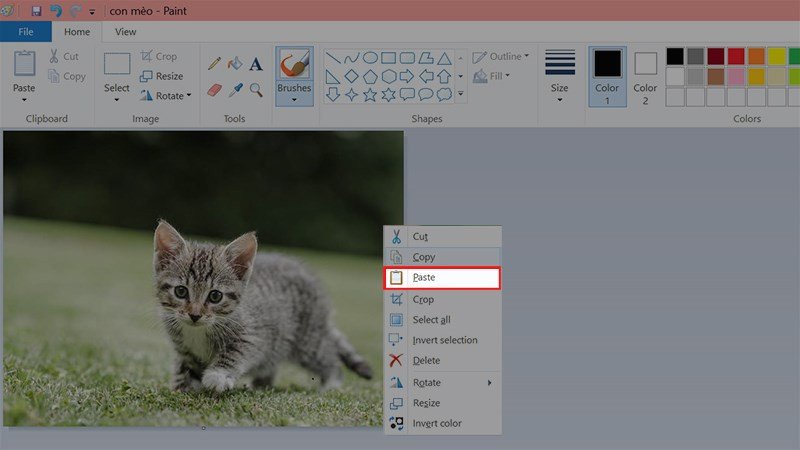Pick the red color swatch

tap(737, 56)
